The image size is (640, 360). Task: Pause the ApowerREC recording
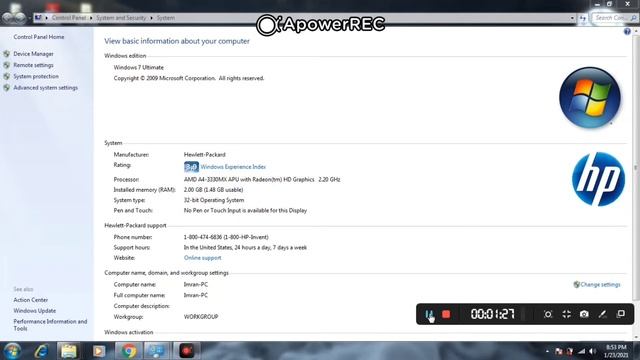(429, 314)
